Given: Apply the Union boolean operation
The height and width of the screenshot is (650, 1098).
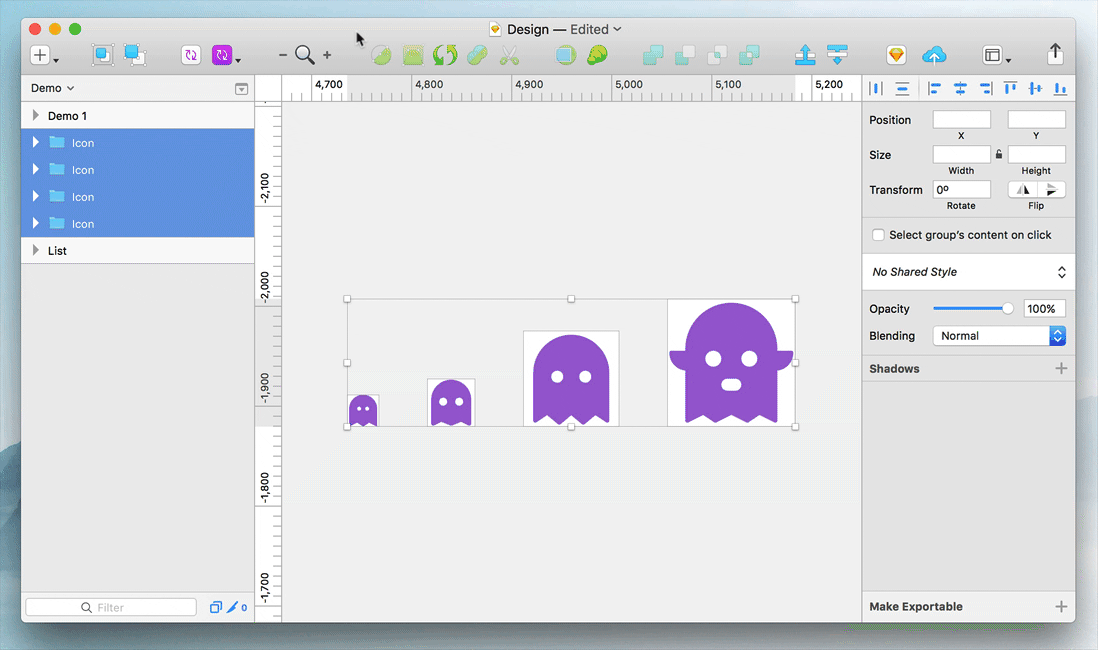Looking at the screenshot, I should point(653,55).
